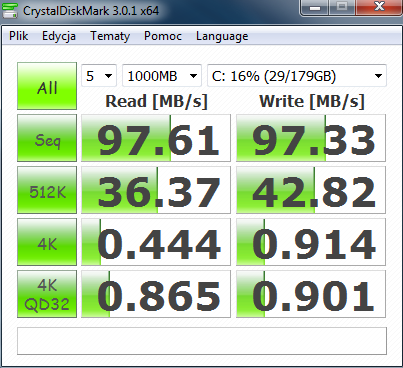Screen dimensions: 403x368
Task: Start the 512K benchmark test
Action: (47, 190)
